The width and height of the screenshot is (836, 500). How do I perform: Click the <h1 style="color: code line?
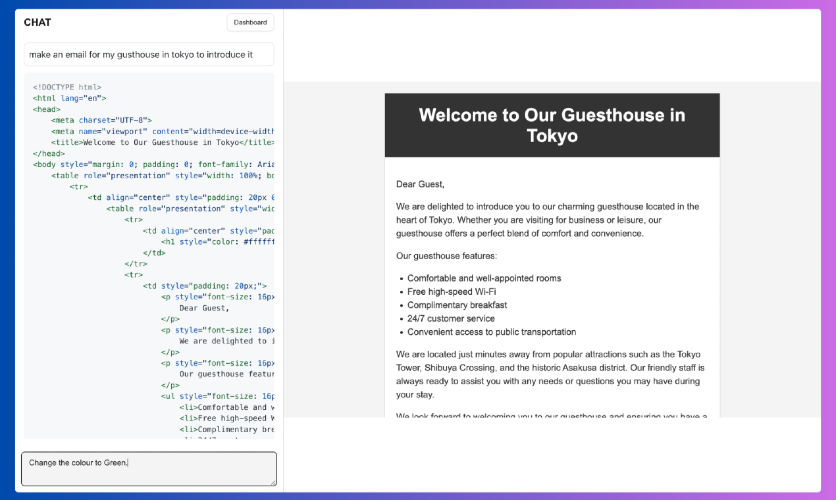218,241
